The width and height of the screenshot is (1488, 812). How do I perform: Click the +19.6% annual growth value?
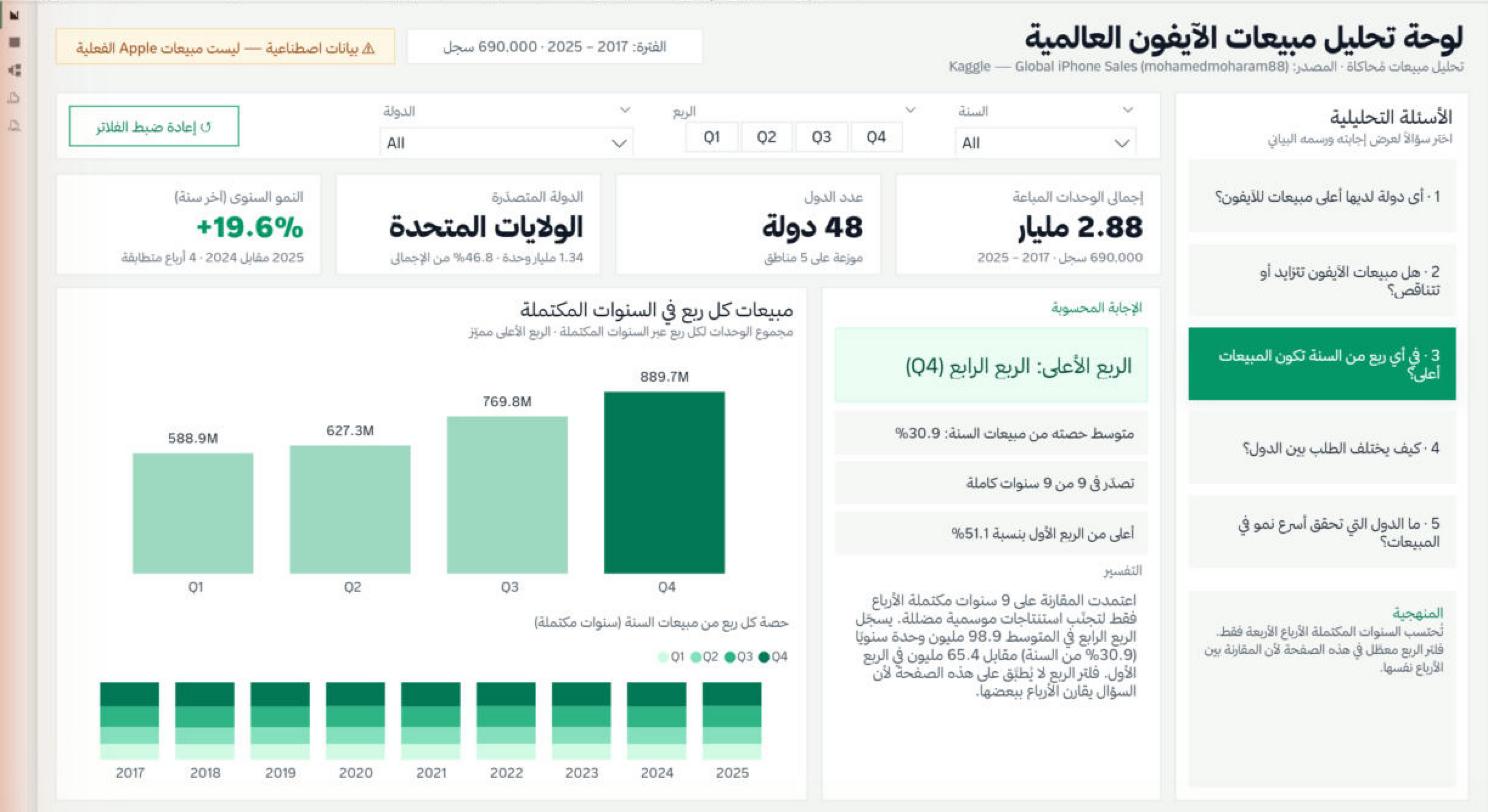(x=250, y=228)
